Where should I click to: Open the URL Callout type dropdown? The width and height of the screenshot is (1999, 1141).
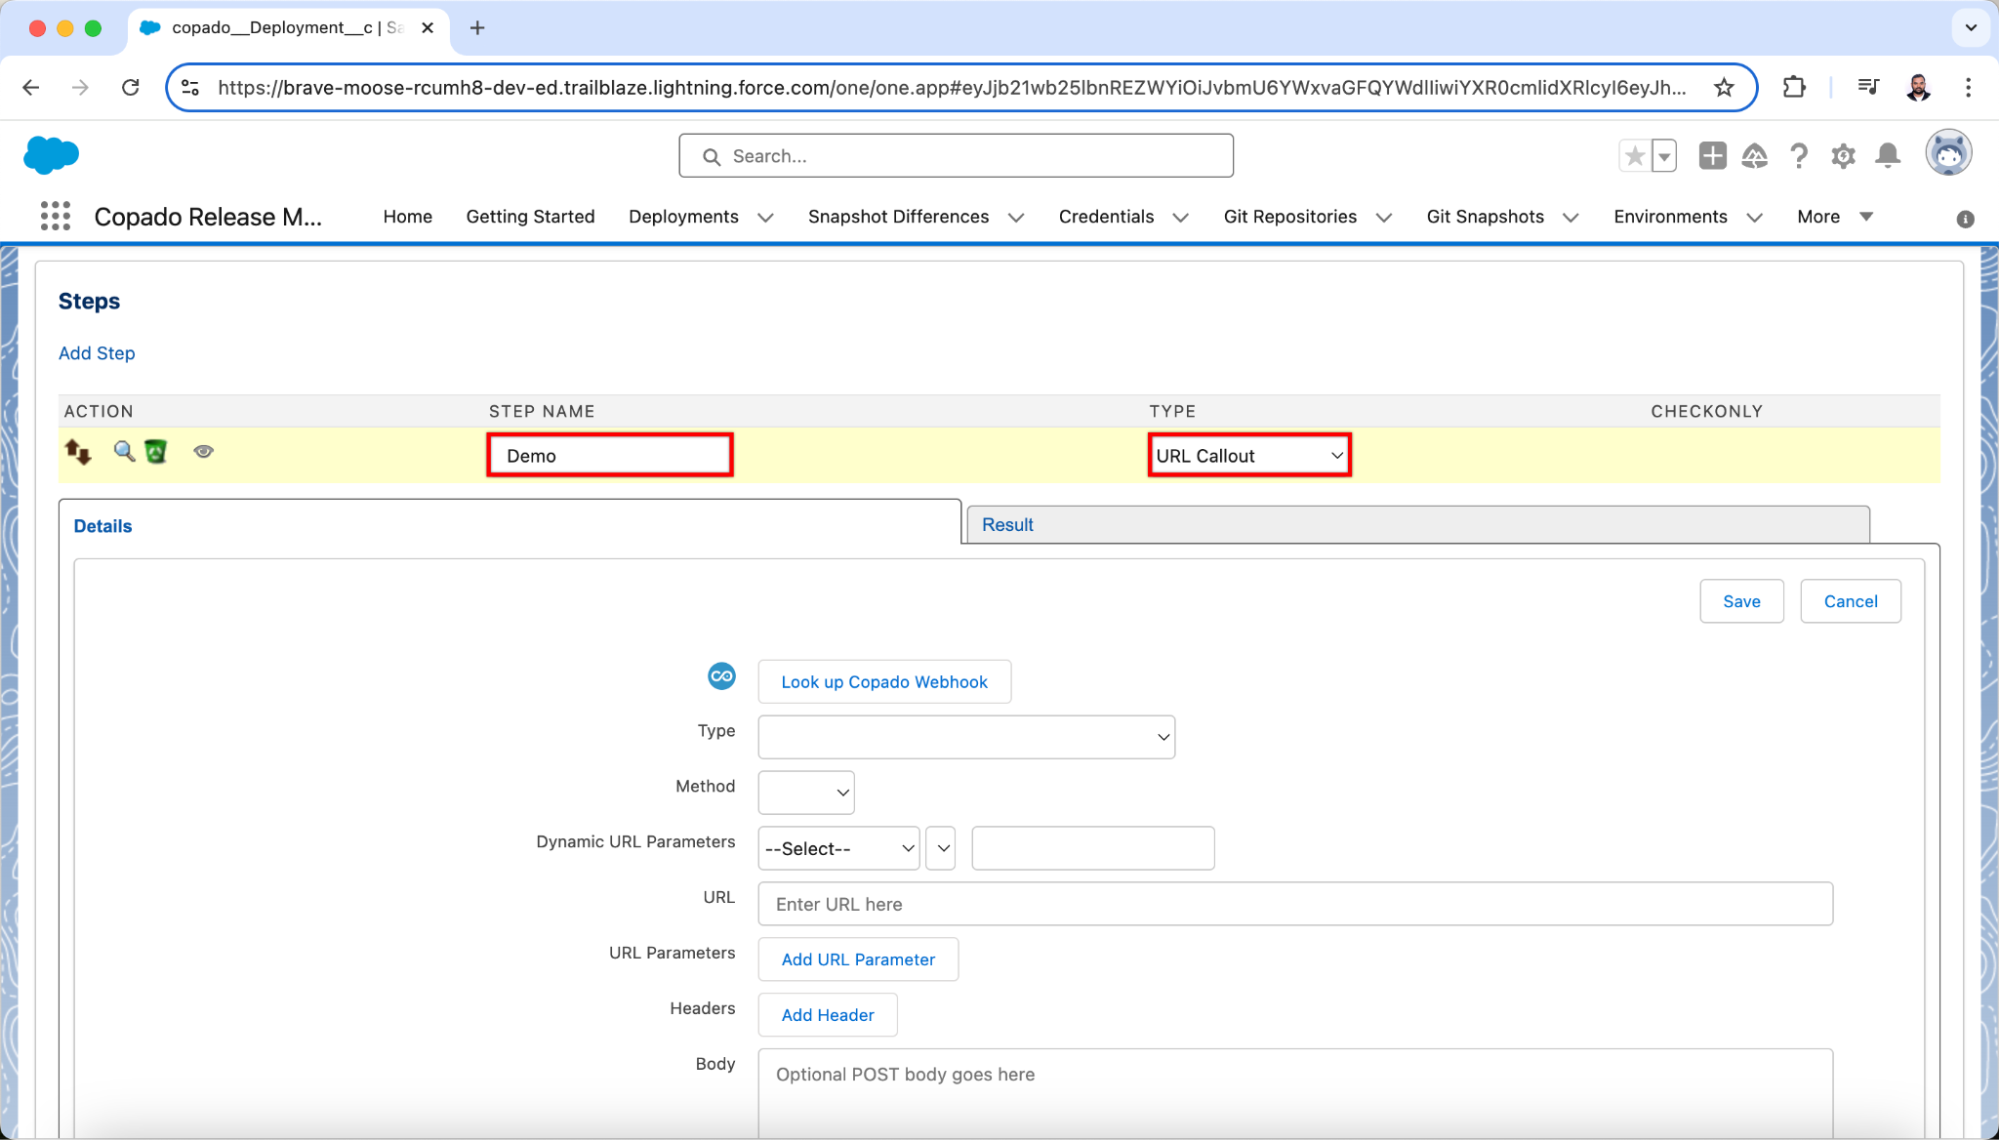(x=1248, y=455)
